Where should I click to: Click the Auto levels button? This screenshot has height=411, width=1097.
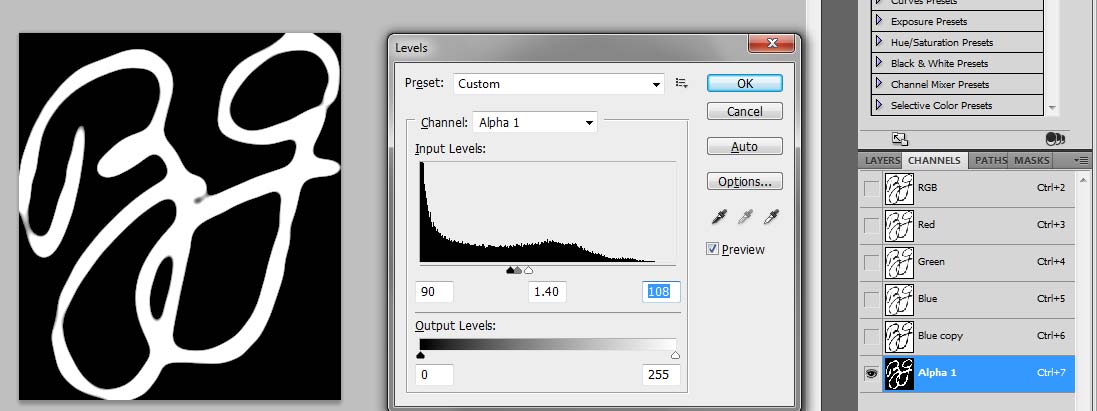(744, 147)
